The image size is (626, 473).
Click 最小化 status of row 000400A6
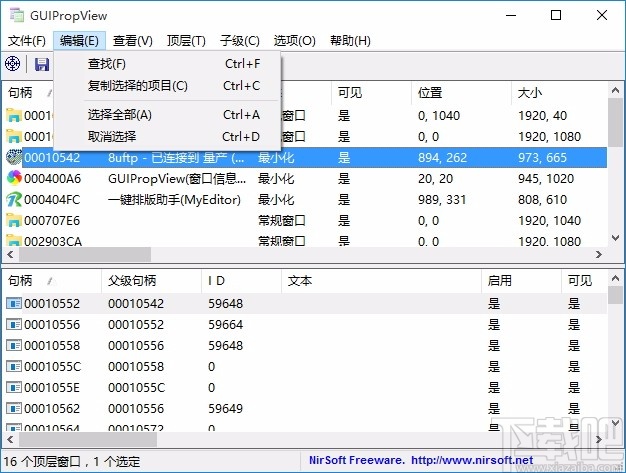(276, 178)
